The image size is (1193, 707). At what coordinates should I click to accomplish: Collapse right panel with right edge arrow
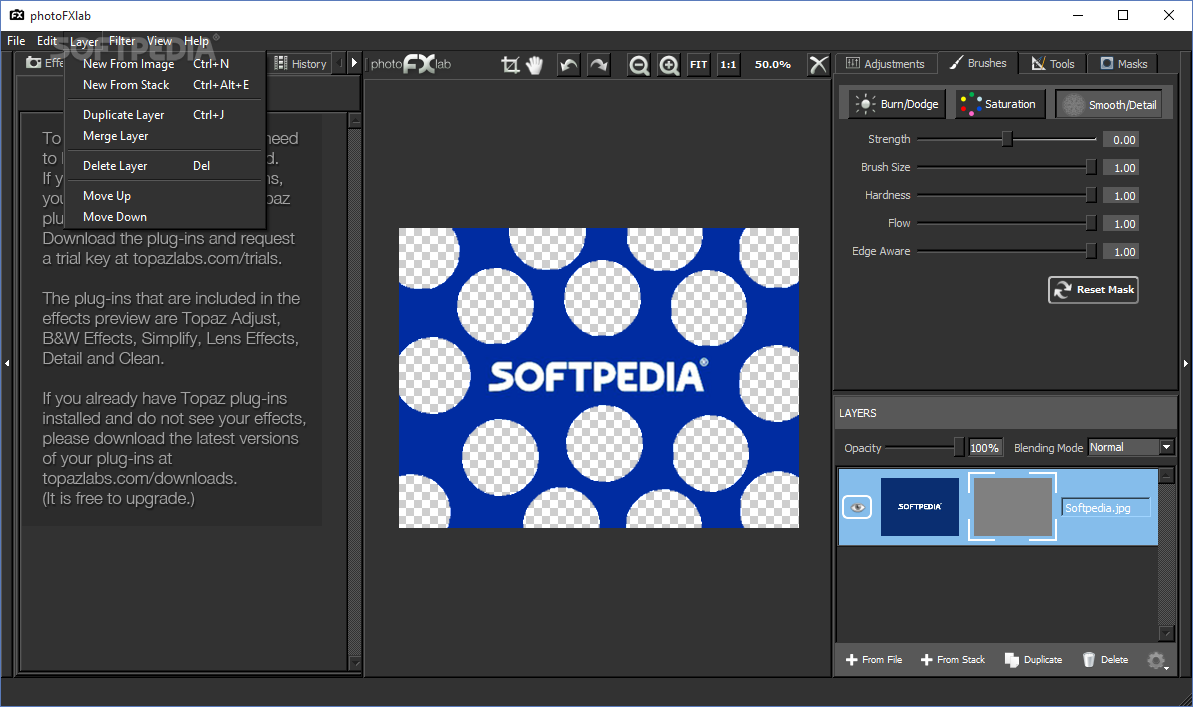coord(1185,364)
